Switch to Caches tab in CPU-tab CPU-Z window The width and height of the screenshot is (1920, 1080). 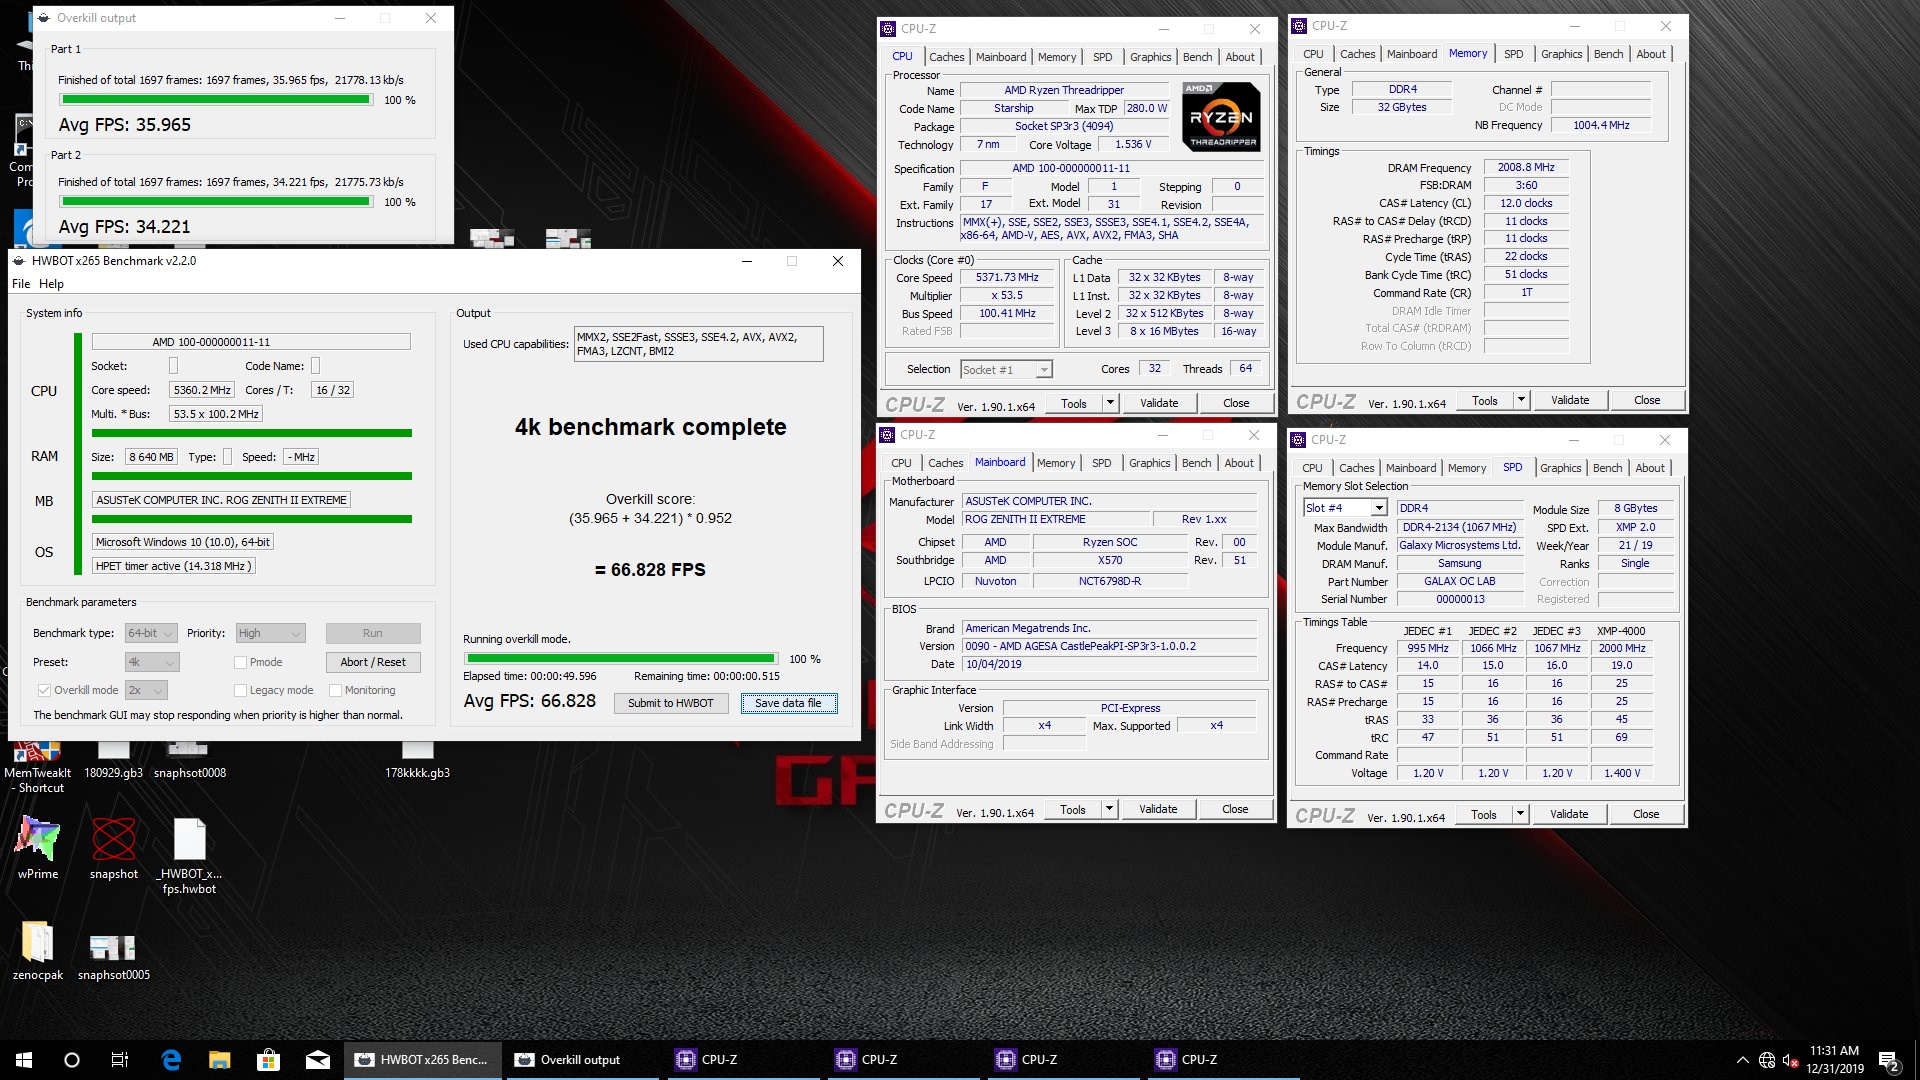(946, 57)
